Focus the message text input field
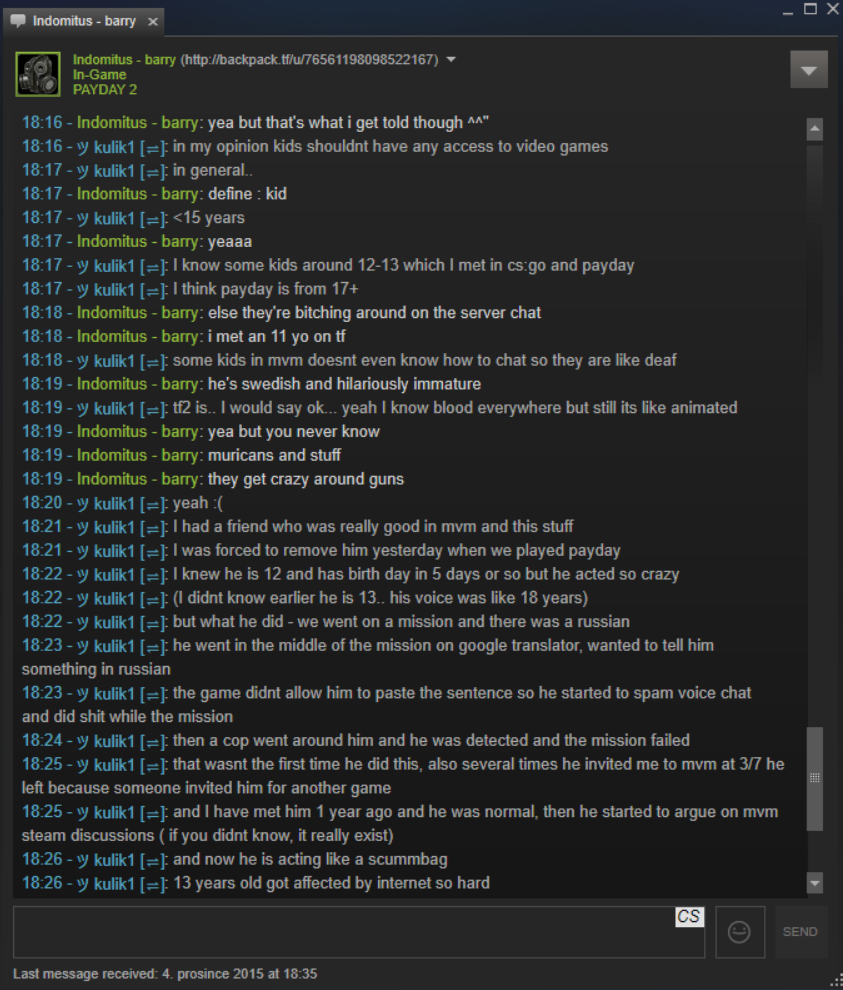Screen dimensions: 843x990 (x=359, y=932)
